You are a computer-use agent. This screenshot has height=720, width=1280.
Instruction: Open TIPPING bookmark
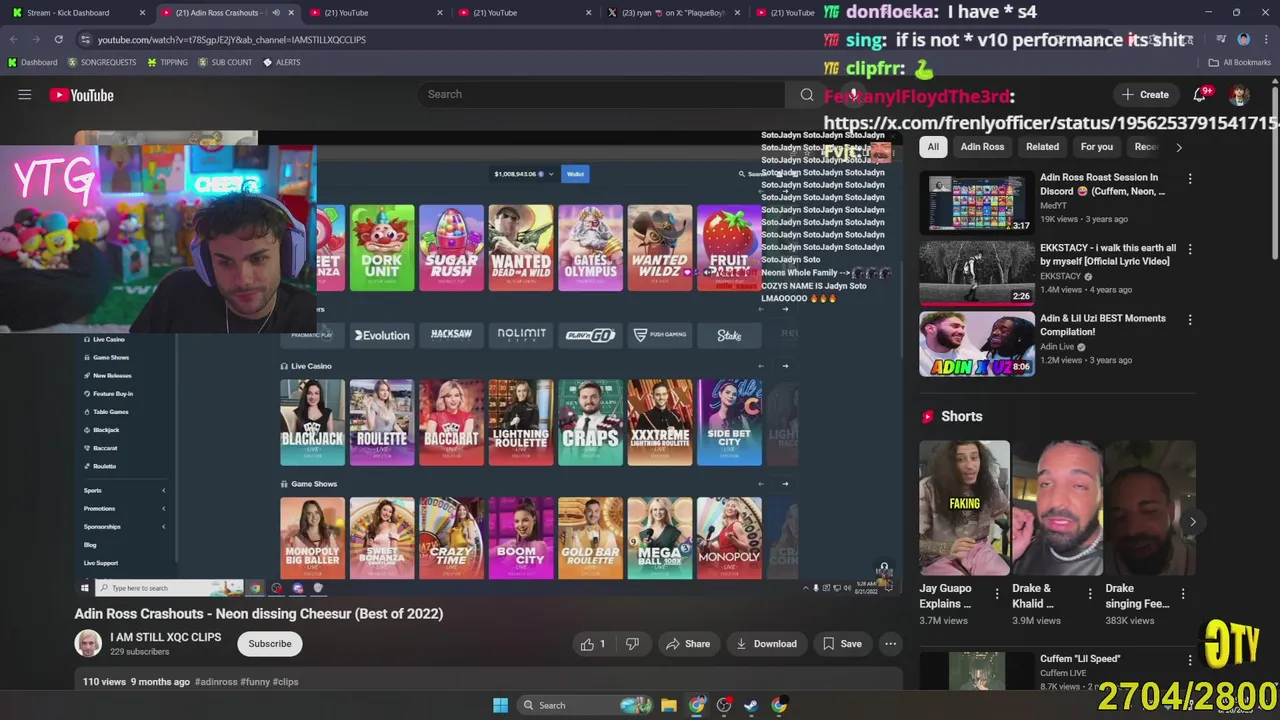tap(167, 62)
